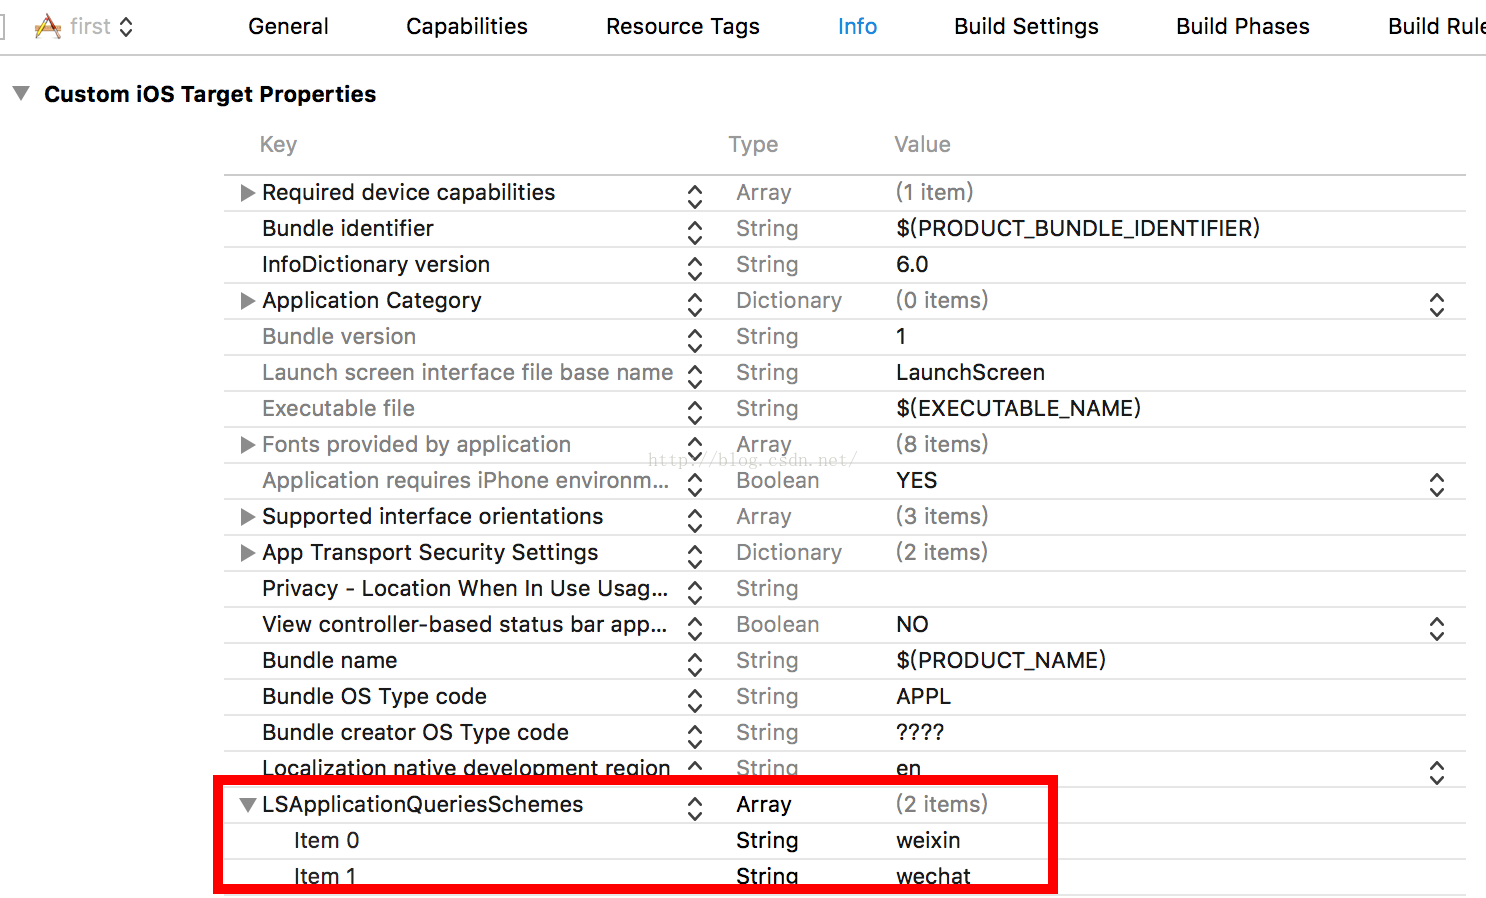Expand the Application Category row
The image size is (1486, 898).
[x=248, y=301]
